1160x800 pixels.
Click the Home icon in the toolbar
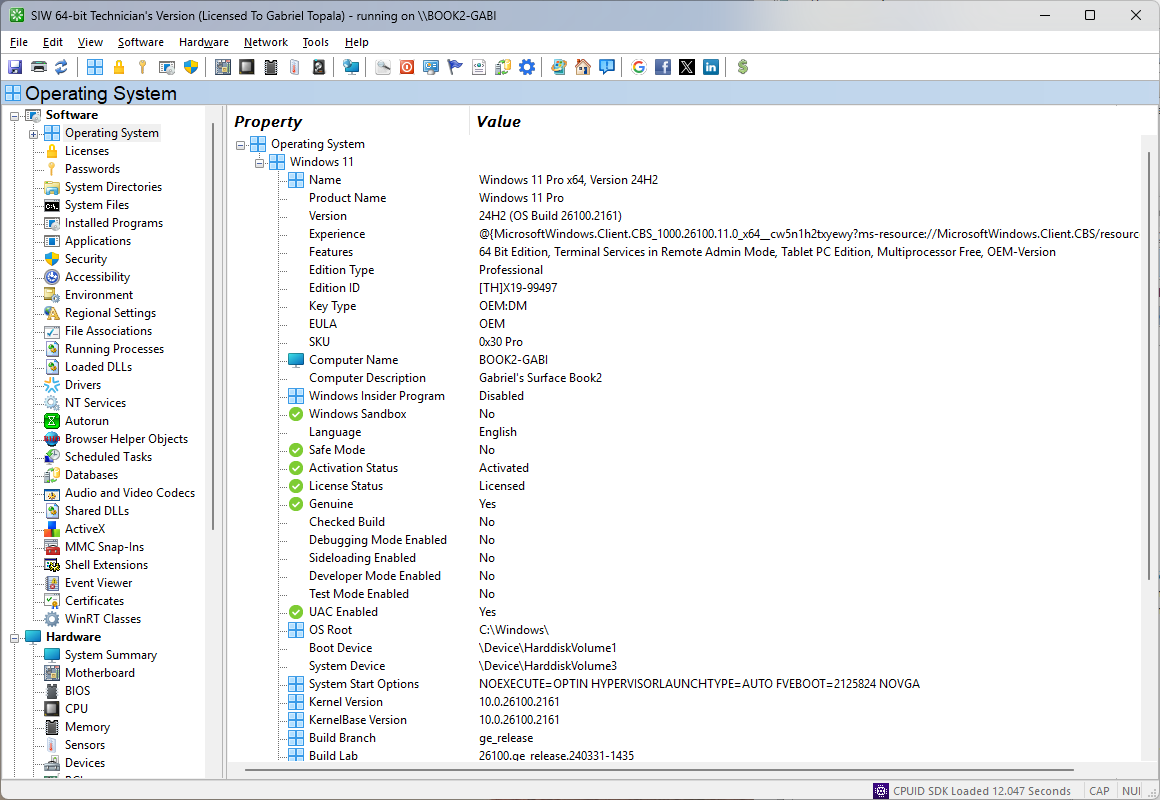pos(583,67)
